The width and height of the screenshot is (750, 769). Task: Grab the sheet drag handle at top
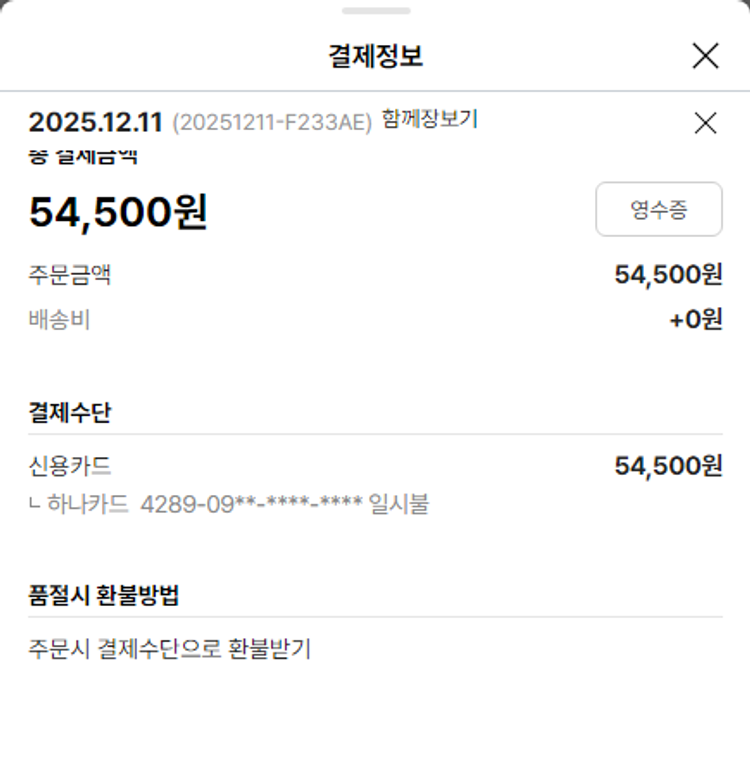coord(375,11)
